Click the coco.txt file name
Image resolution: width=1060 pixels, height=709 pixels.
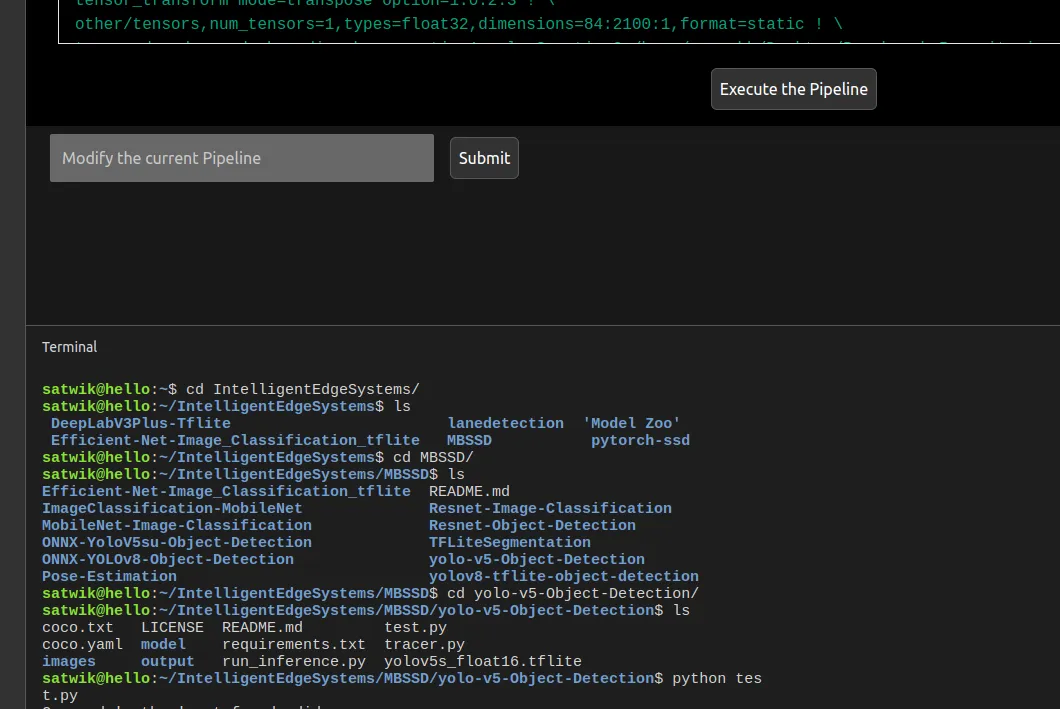point(78,627)
